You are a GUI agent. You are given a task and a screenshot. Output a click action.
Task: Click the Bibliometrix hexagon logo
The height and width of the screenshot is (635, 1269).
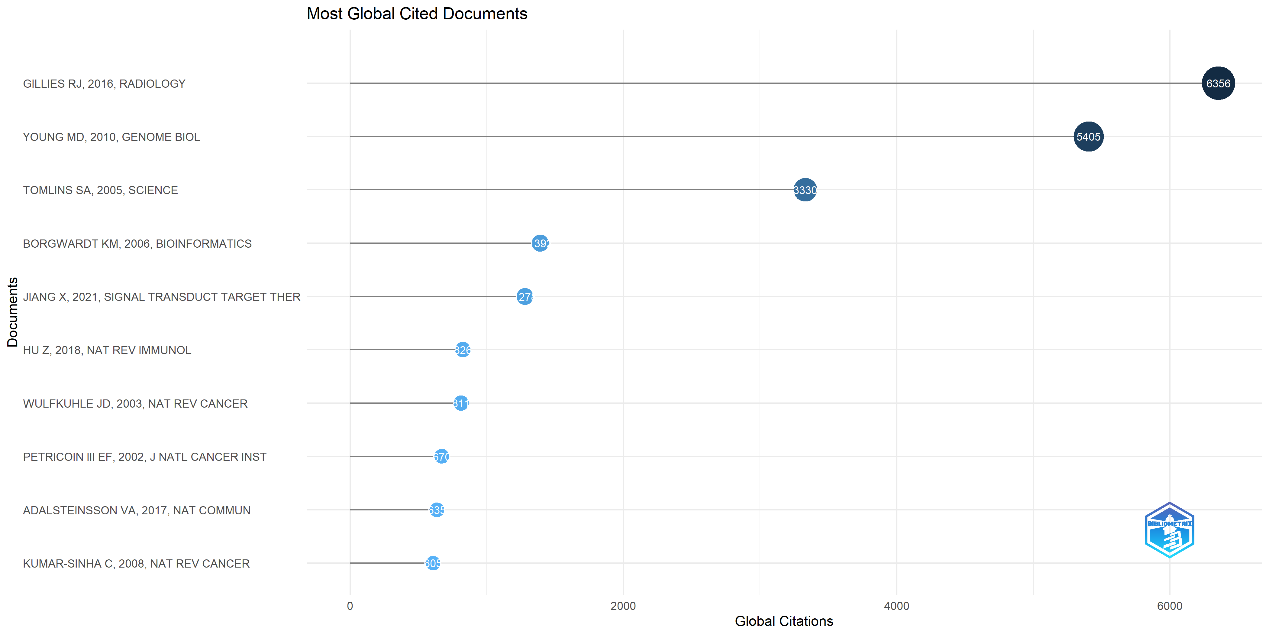(1169, 530)
